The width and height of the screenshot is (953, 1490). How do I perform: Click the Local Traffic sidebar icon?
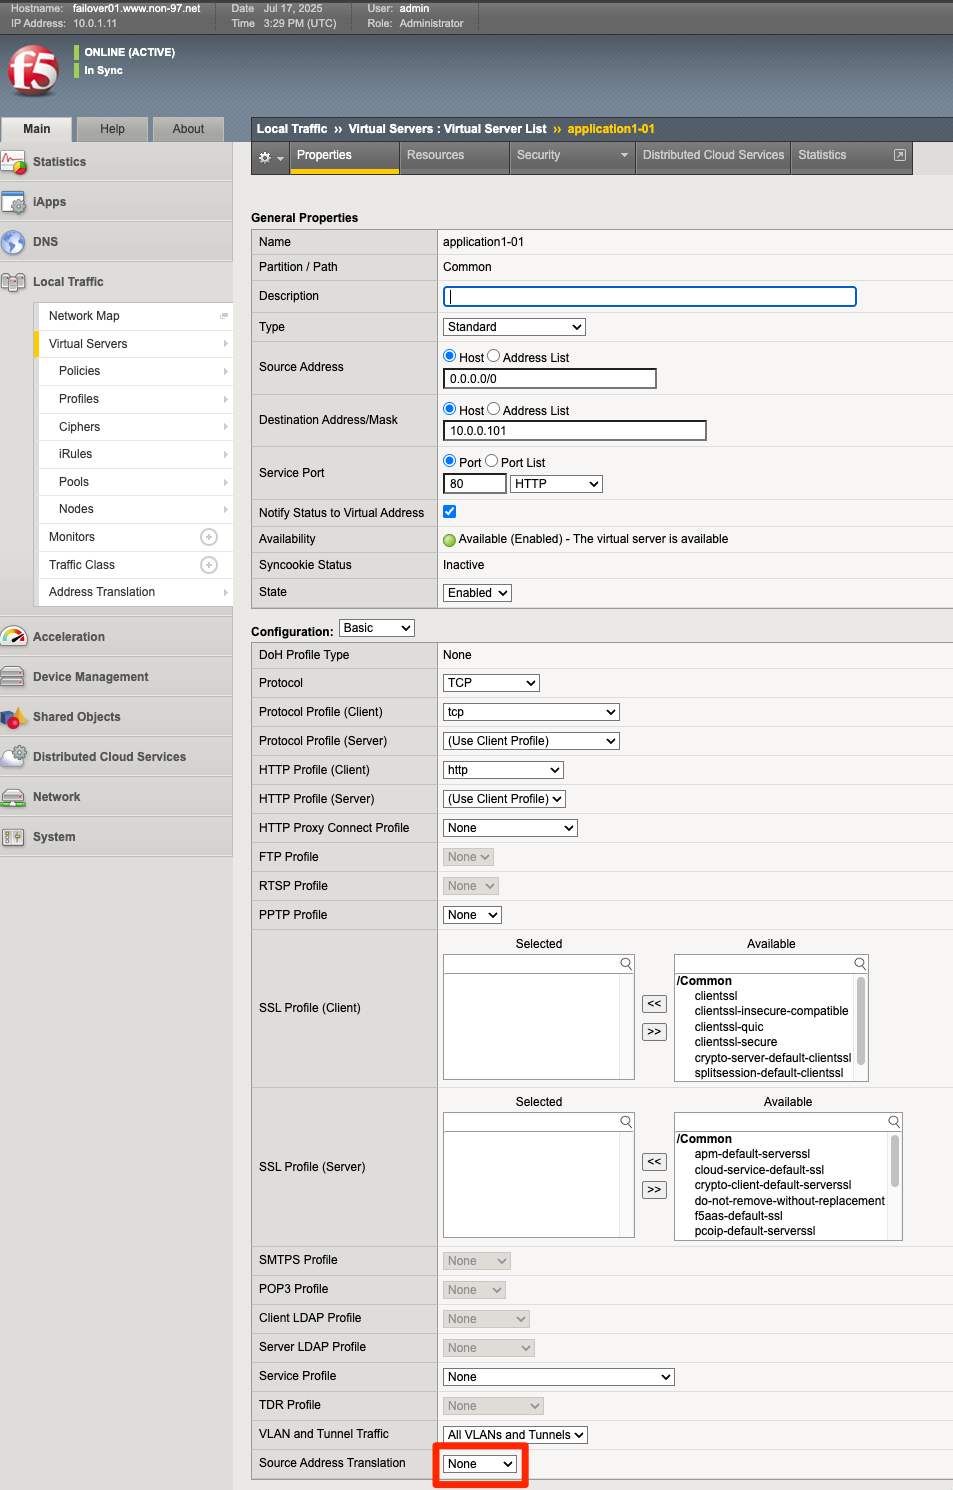click(14, 282)
